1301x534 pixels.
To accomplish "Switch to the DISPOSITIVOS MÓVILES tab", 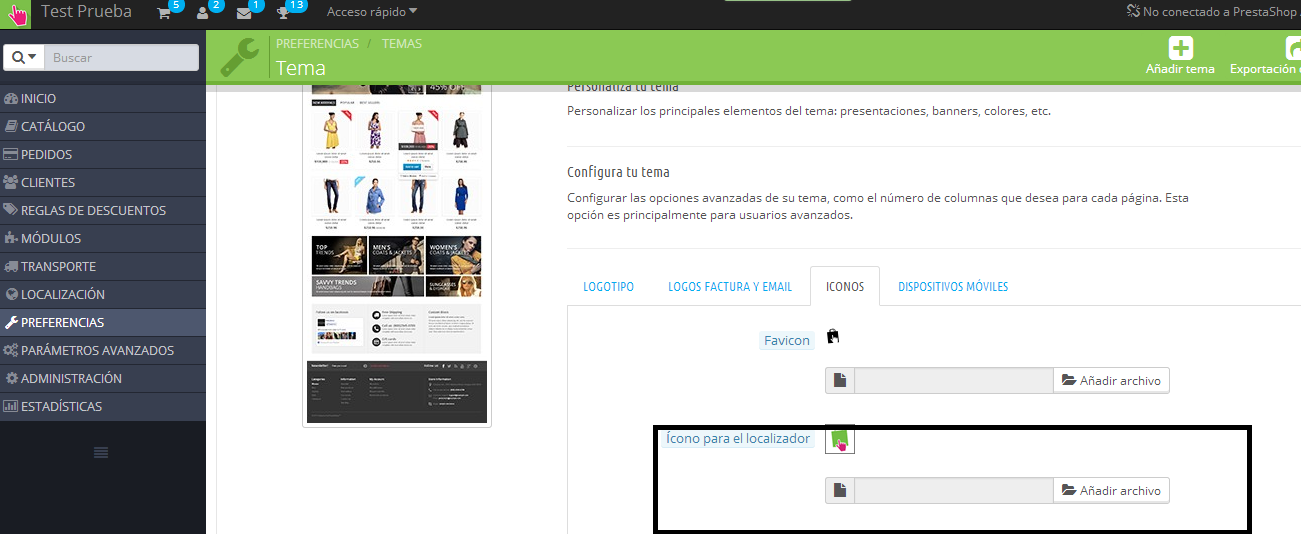I will pyautogui.click(x=953, y=287).
